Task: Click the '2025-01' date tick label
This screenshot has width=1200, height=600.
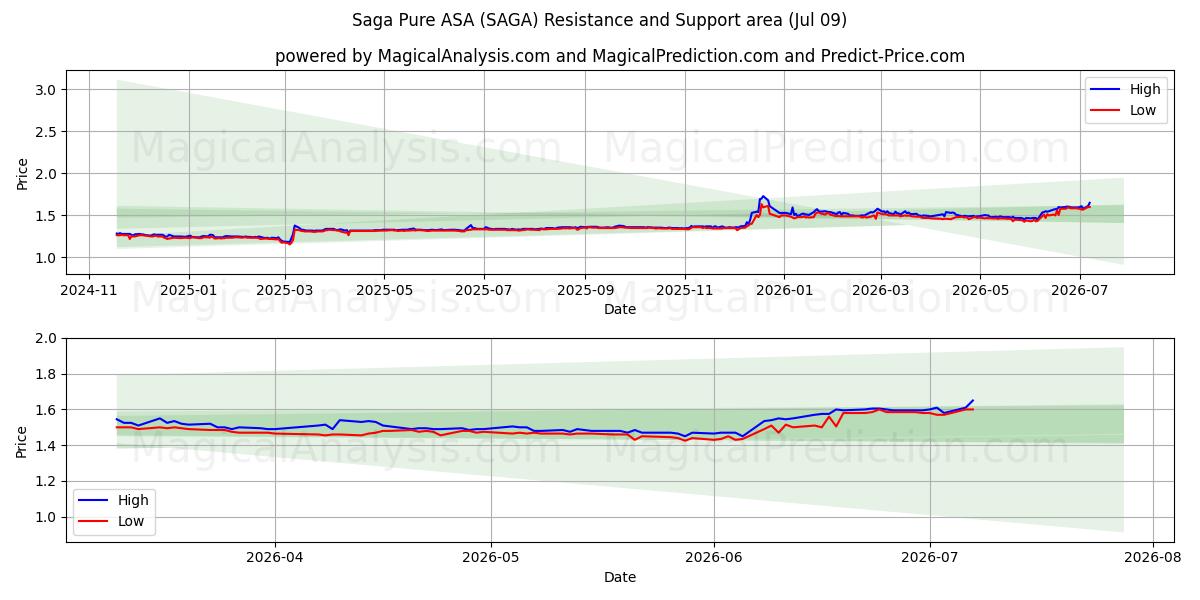Action: coord(189,291)
